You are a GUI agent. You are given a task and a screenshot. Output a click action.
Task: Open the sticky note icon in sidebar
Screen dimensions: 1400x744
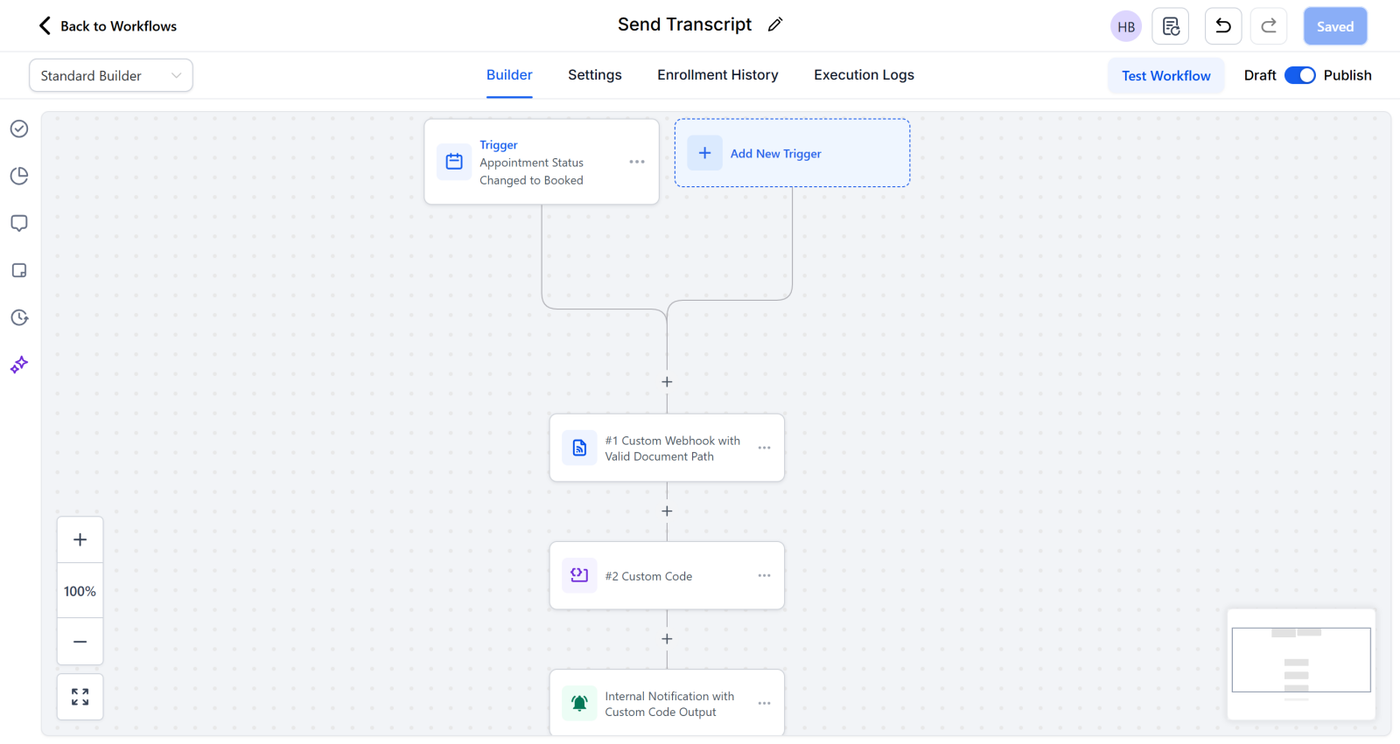(x=19, y=271)
